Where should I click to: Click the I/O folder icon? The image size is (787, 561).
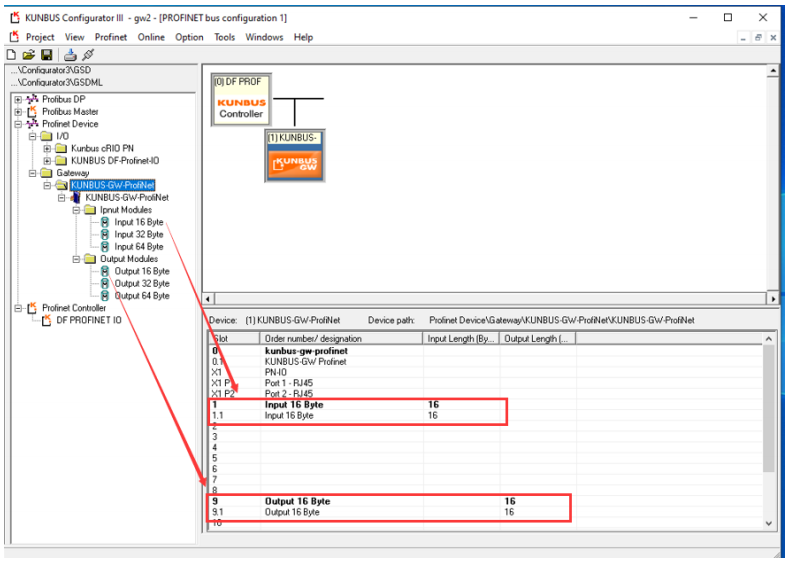[x=46, y=136]
